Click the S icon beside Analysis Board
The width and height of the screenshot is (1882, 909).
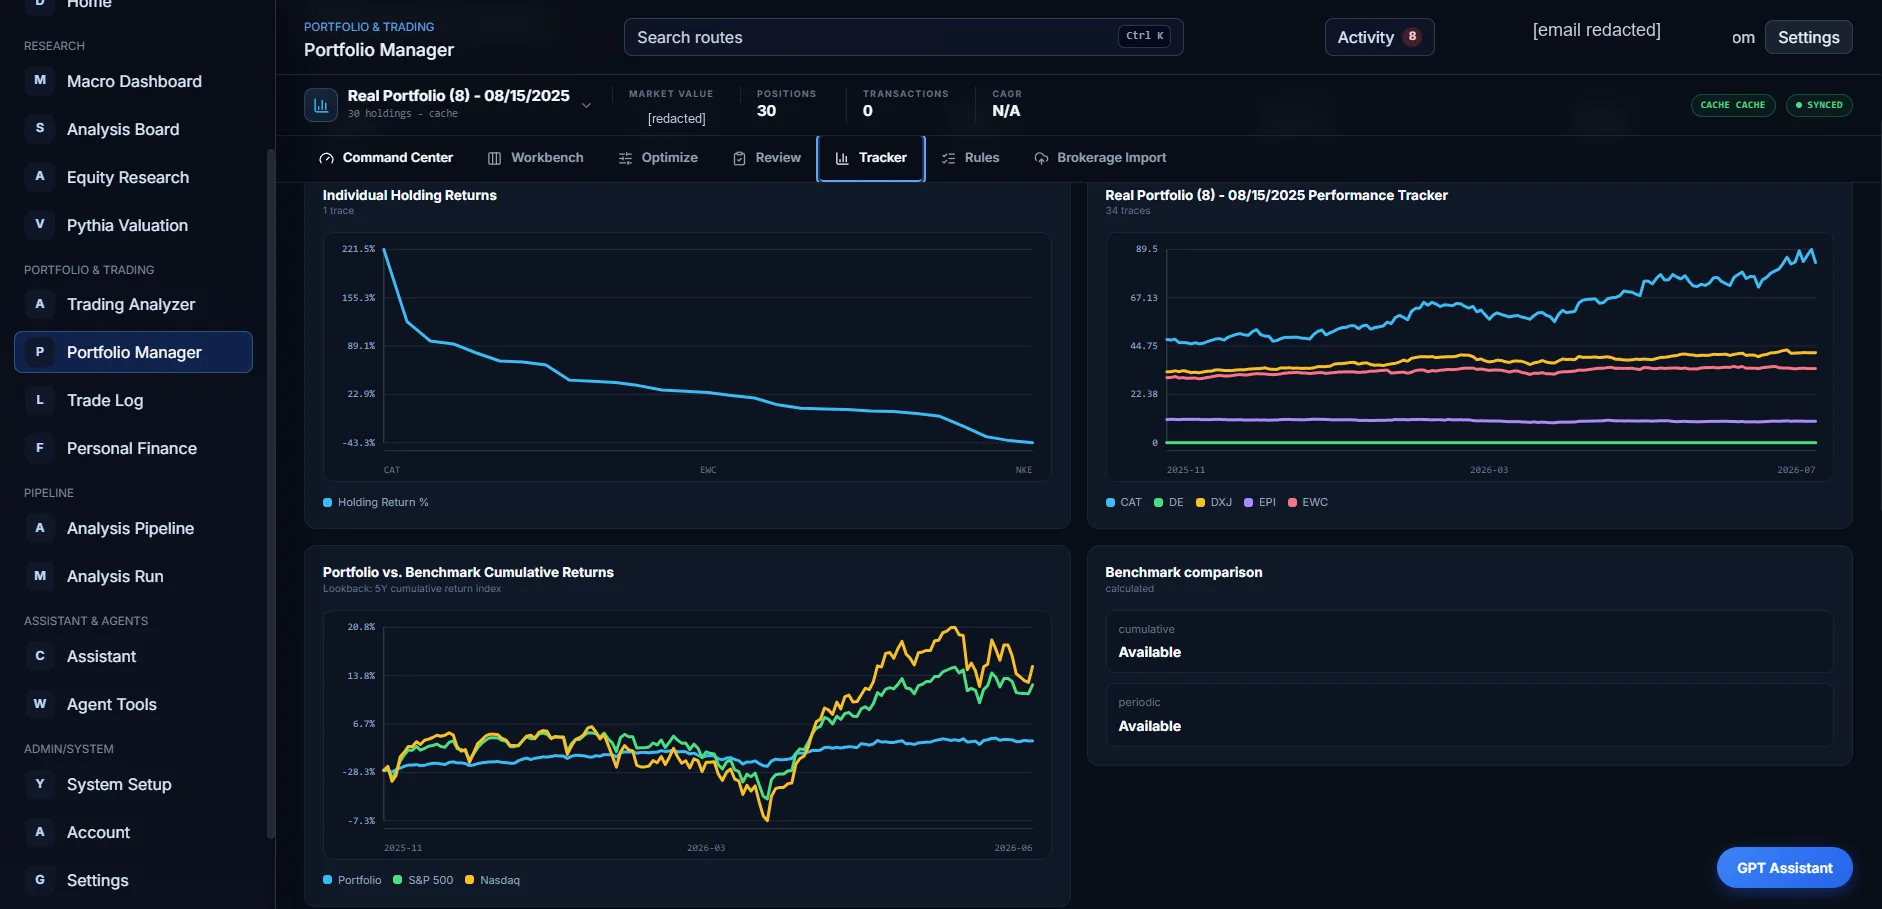(x=40, y=128)
